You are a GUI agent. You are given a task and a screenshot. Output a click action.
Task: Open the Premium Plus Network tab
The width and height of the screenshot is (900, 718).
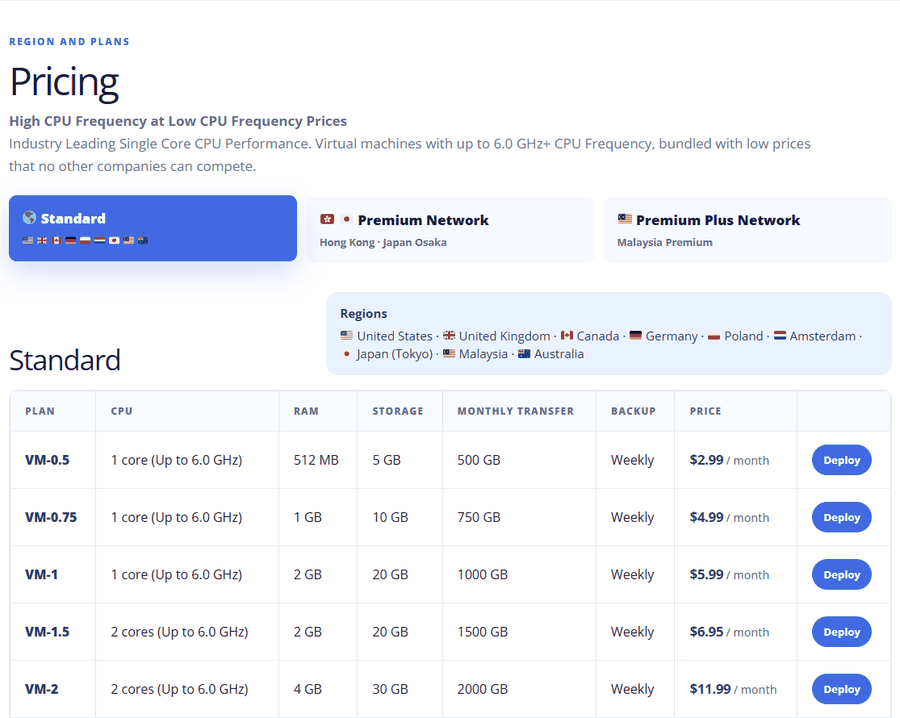point(747,230)
